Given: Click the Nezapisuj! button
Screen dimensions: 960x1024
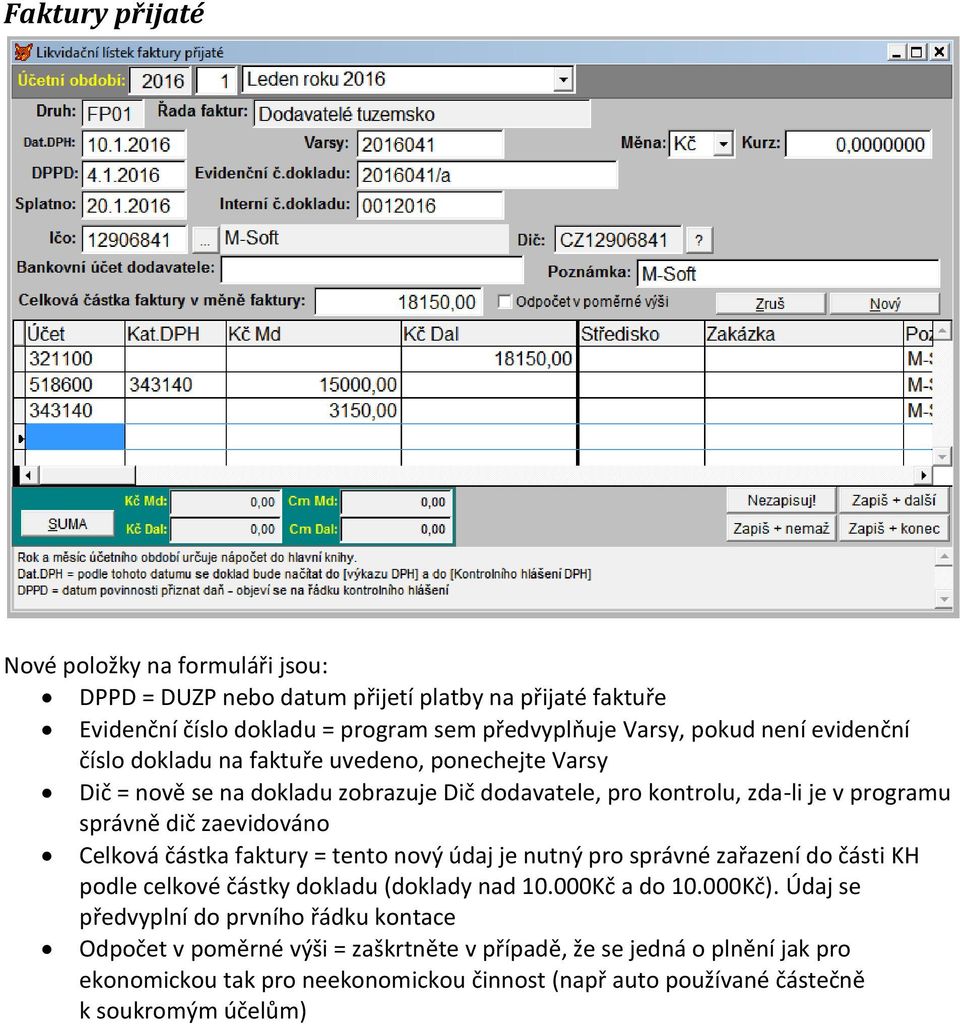Looking at the screenshot, I should (x=781, y=501).
